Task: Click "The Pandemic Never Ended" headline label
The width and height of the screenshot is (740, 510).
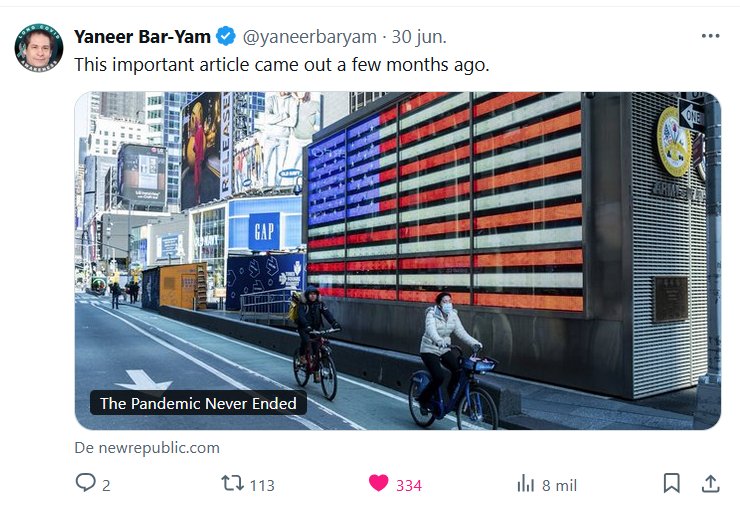Action: click(x=198, y=403)
